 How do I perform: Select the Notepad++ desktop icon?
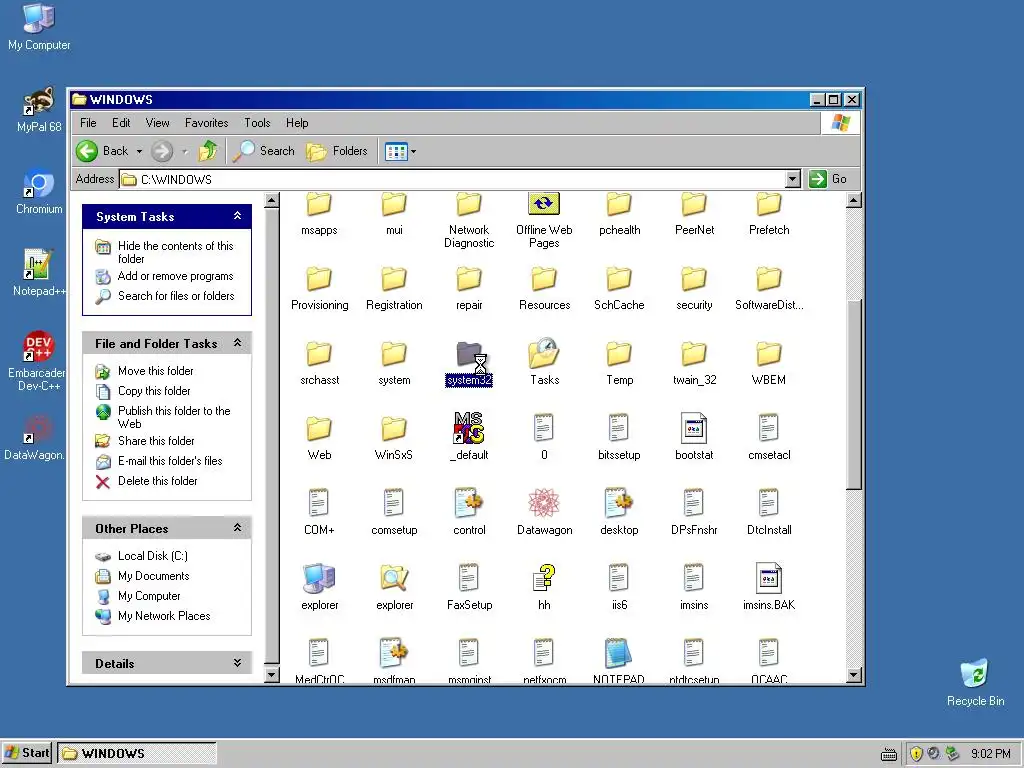pos(39,274)
